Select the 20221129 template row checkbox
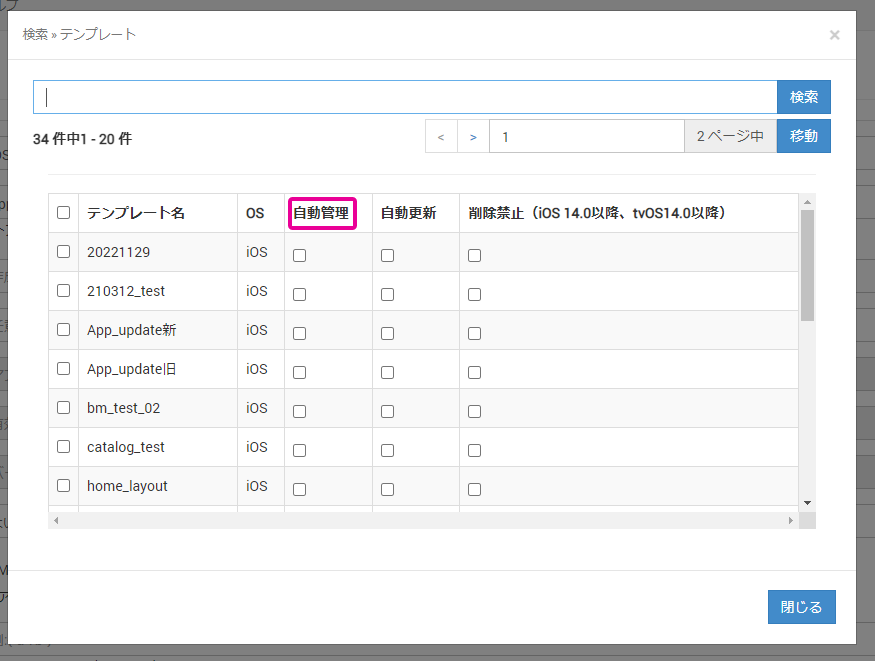875x661 pixels. coord(64,252)
